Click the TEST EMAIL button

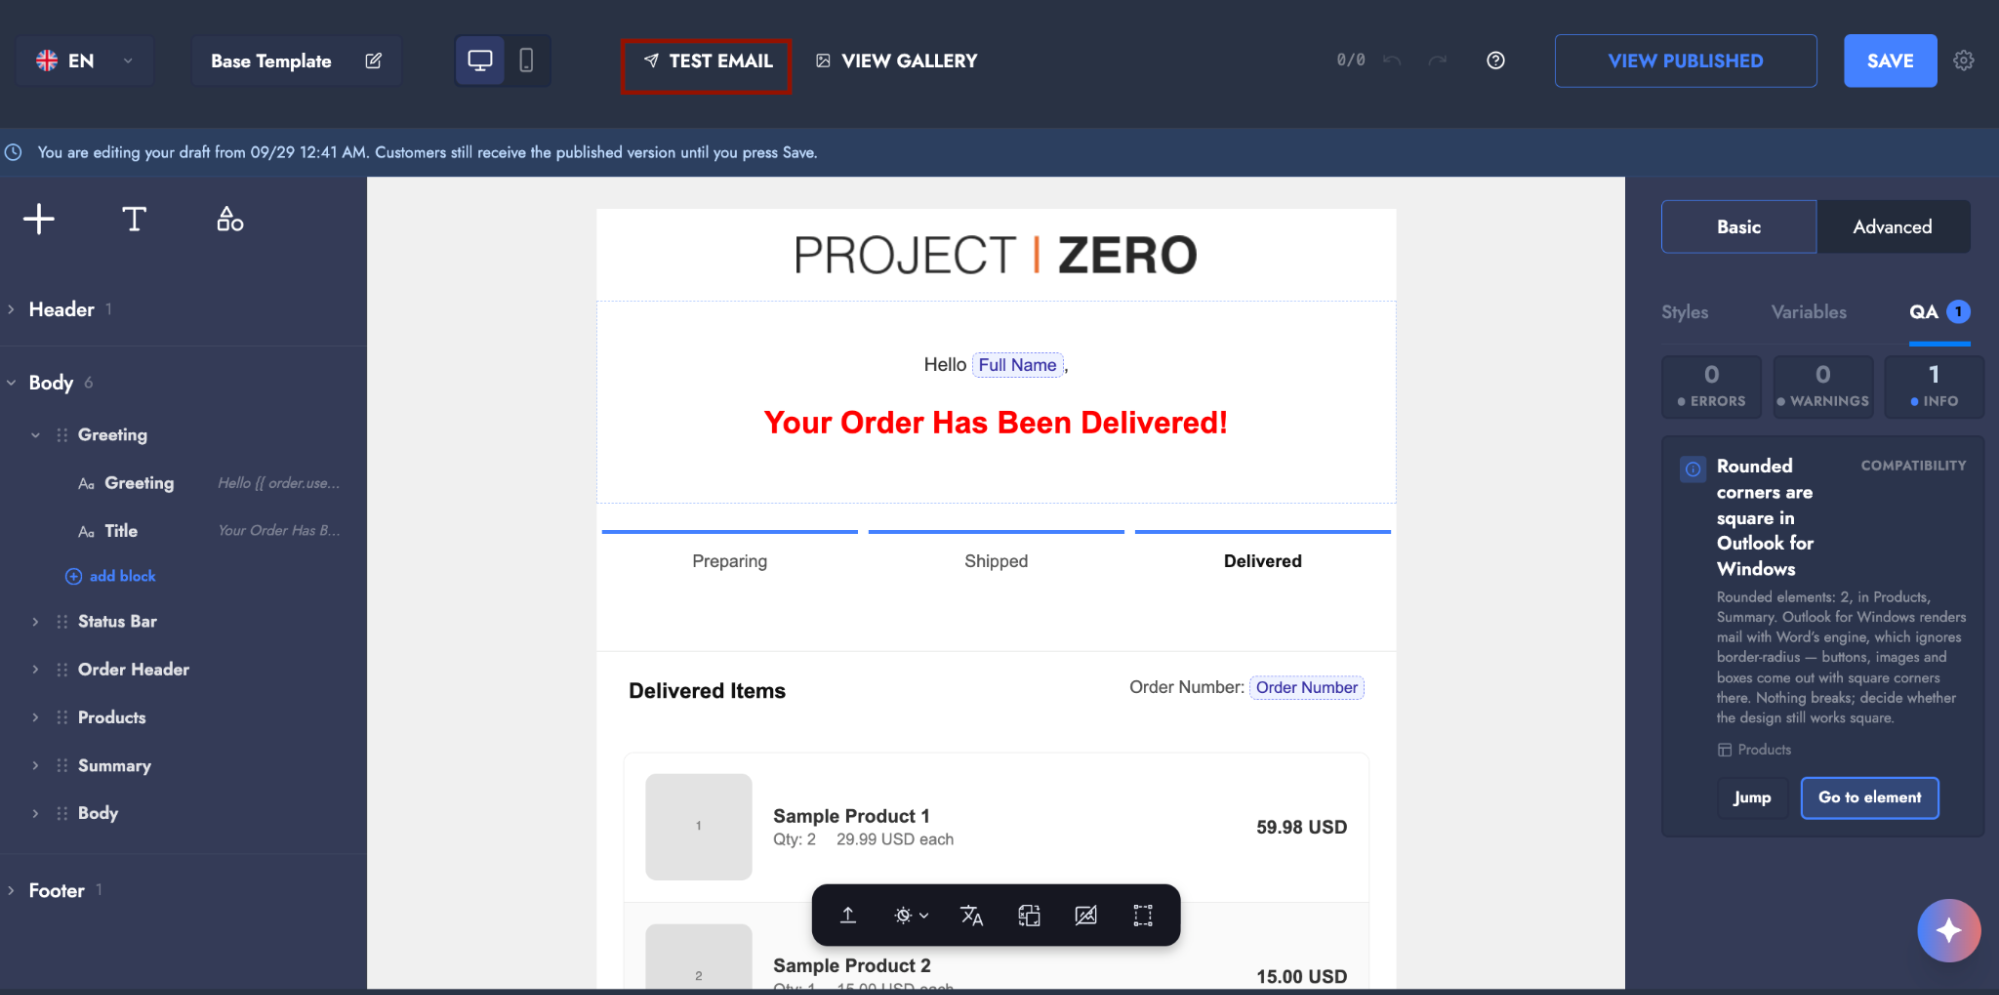706,61
